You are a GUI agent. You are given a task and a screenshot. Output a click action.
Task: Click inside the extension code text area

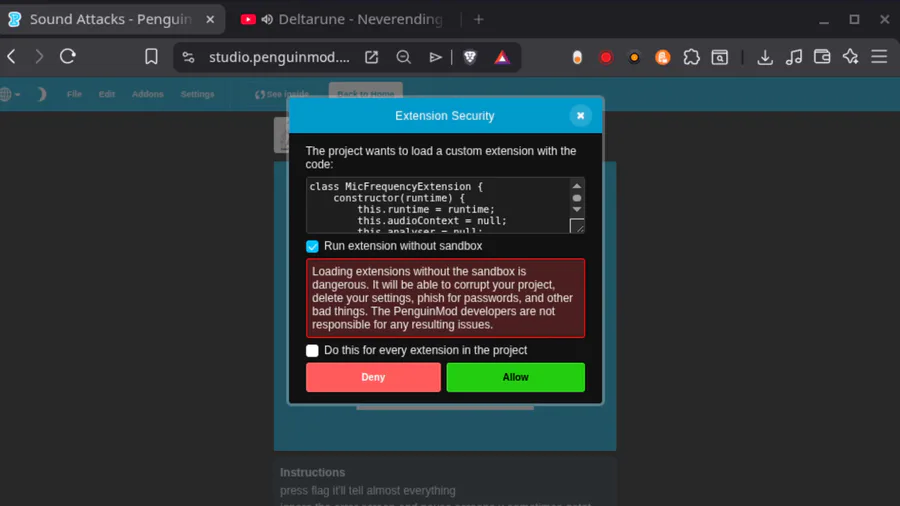pyautogui.click(x=438, y=205)
